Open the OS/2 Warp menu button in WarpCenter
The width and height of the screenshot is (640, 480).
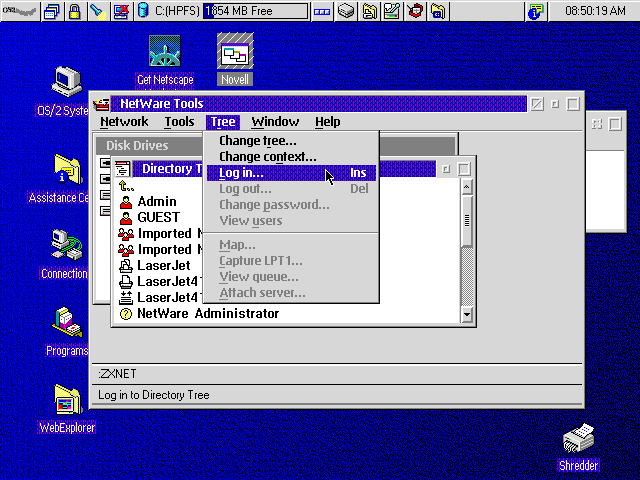tap(20, 11)
